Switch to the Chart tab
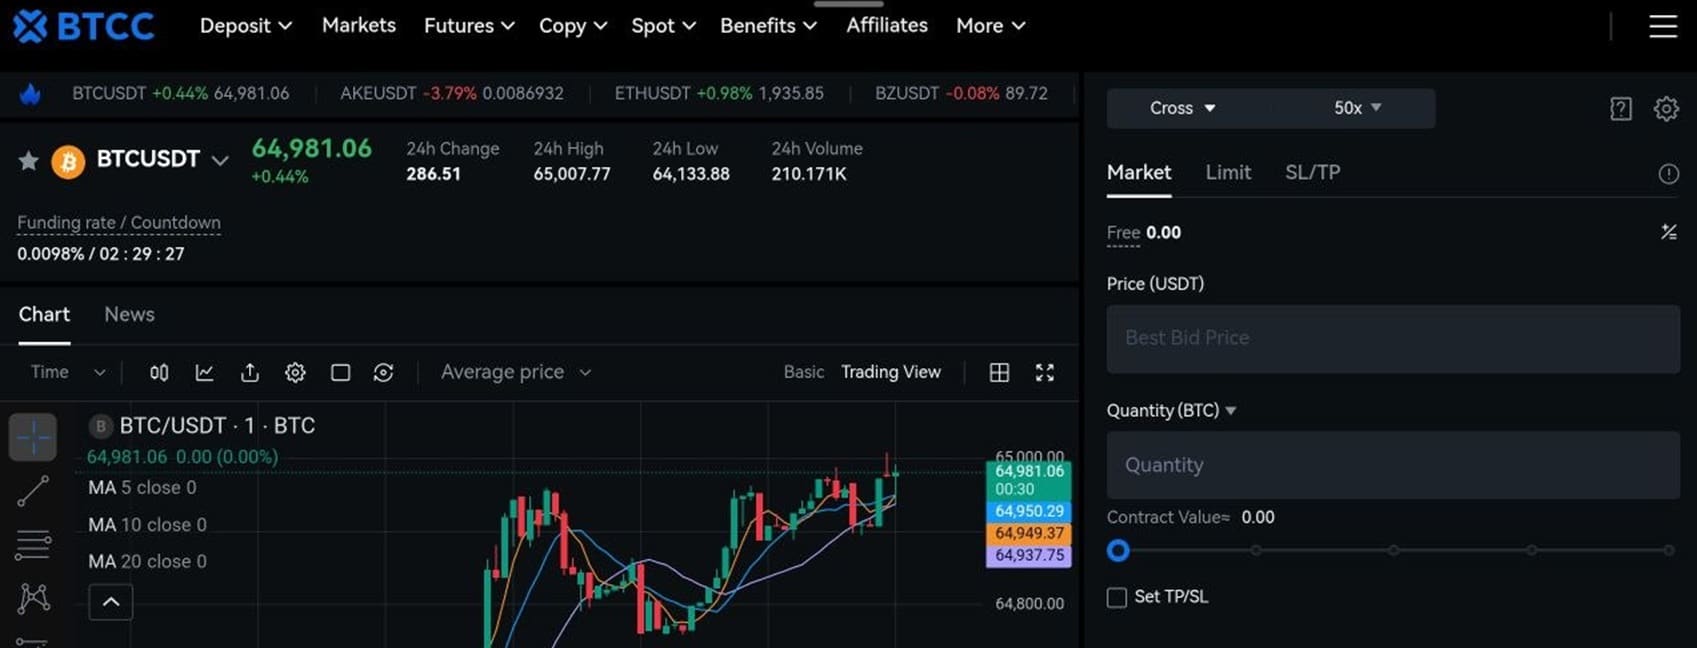Screen dimensions: 1697x648 [x=44, y=314]
